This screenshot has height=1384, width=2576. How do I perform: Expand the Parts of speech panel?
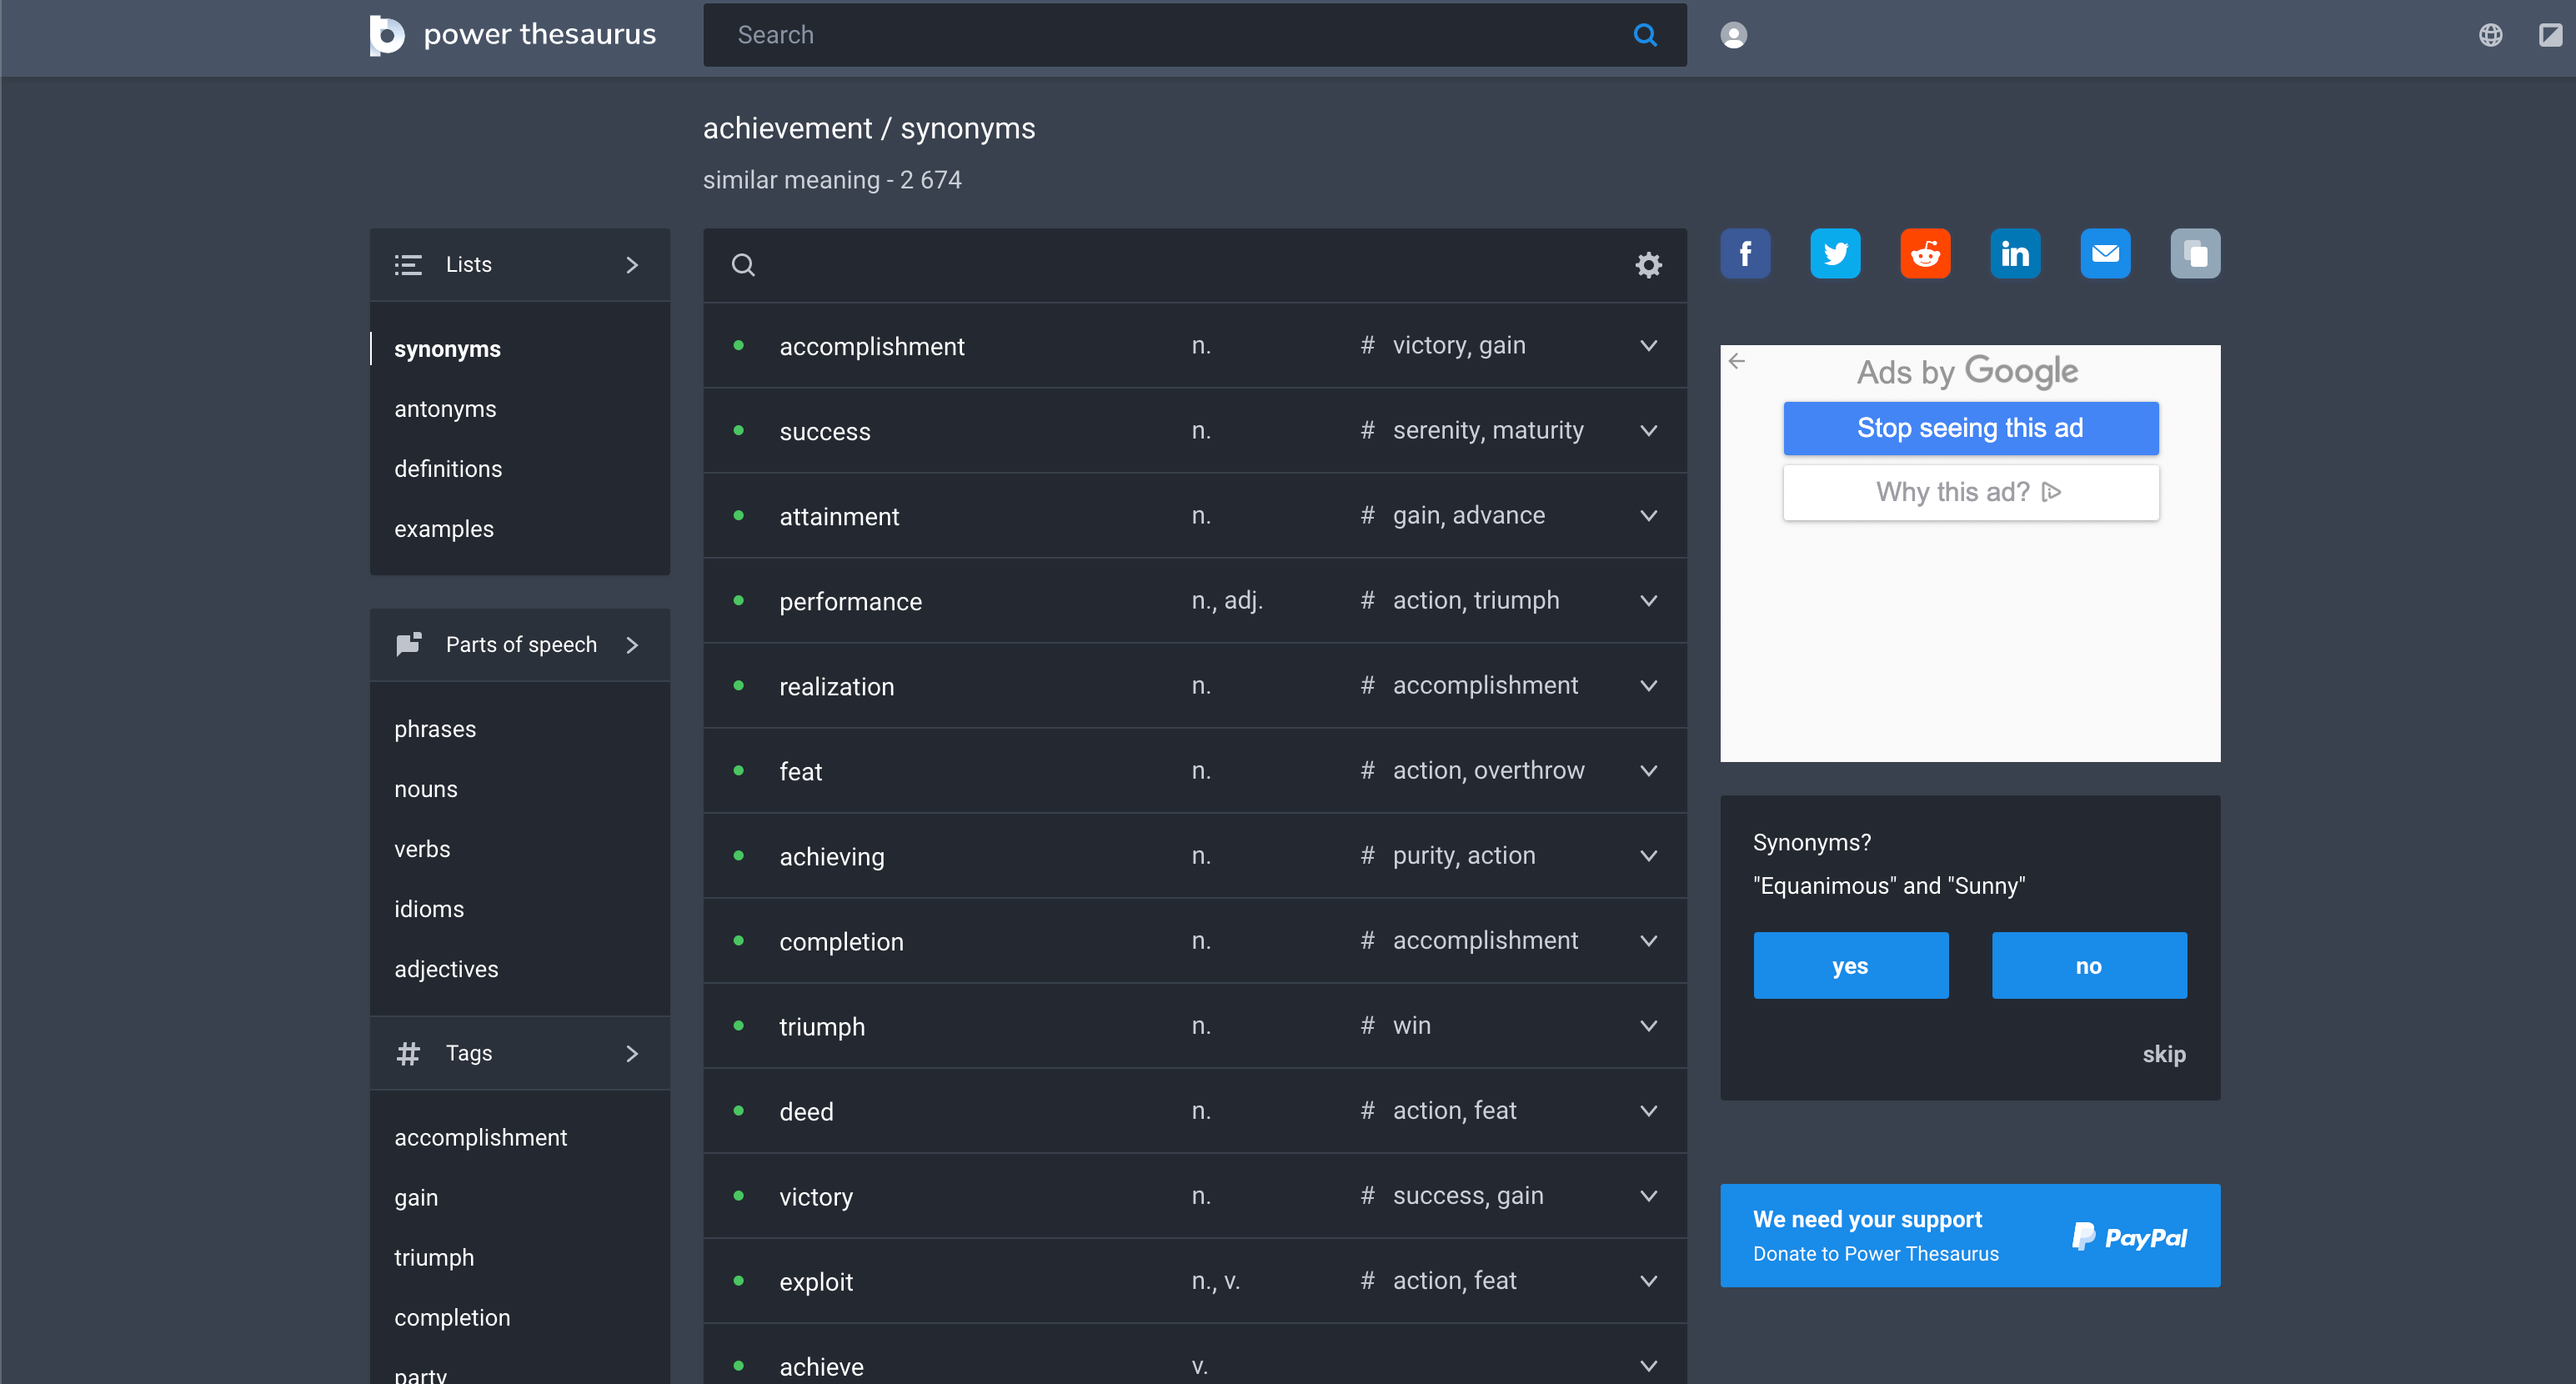click(x=631, y=645)
